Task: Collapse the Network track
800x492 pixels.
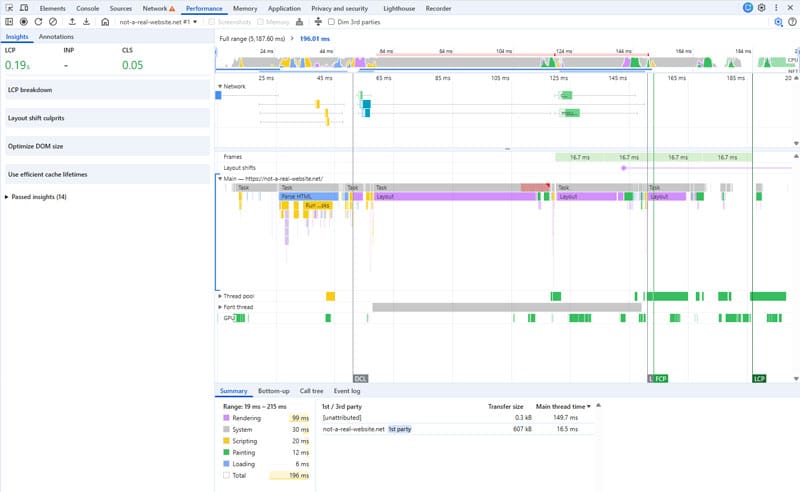Action: [220, 86]
